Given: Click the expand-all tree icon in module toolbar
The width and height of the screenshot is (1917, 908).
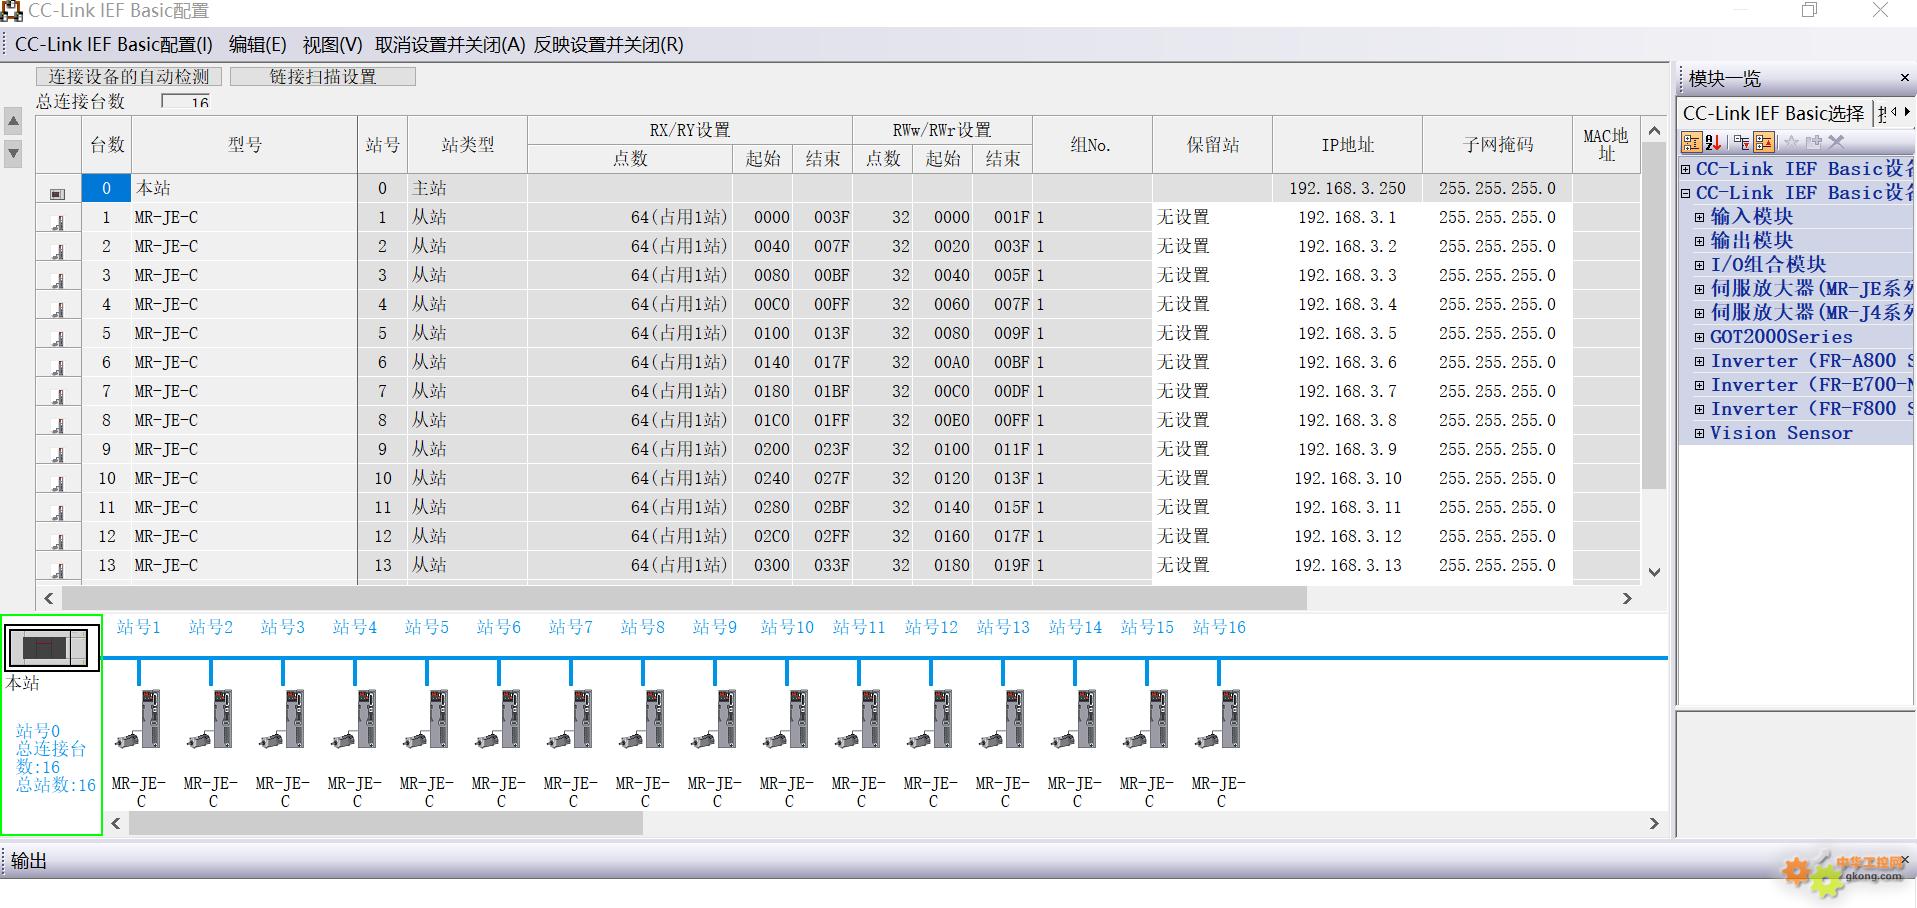Looking at the screenshot, I should 1741,142.
